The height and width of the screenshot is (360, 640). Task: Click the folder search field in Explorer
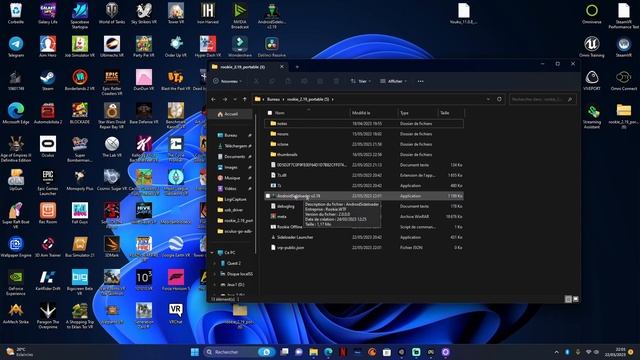[542, 99]
